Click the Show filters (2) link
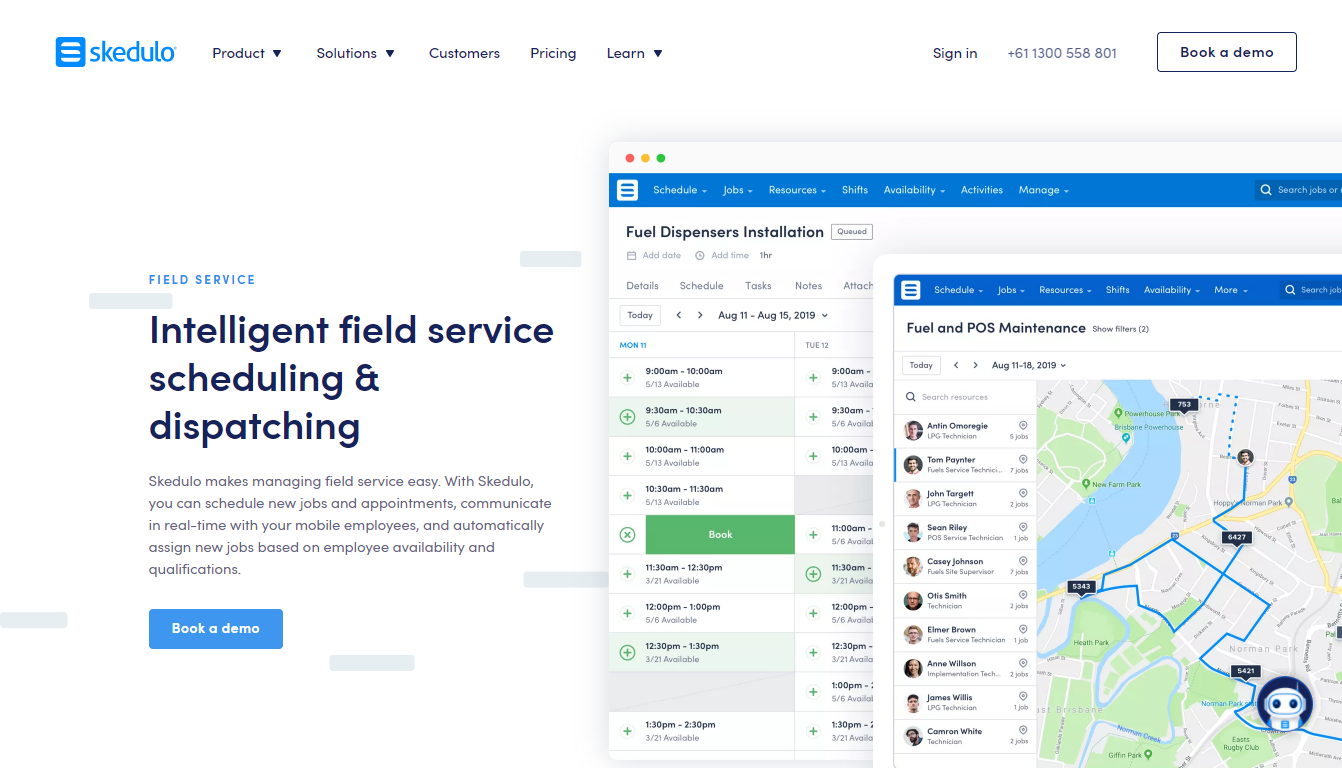This screenshot has width=1342, height=768. point(1120,329)
